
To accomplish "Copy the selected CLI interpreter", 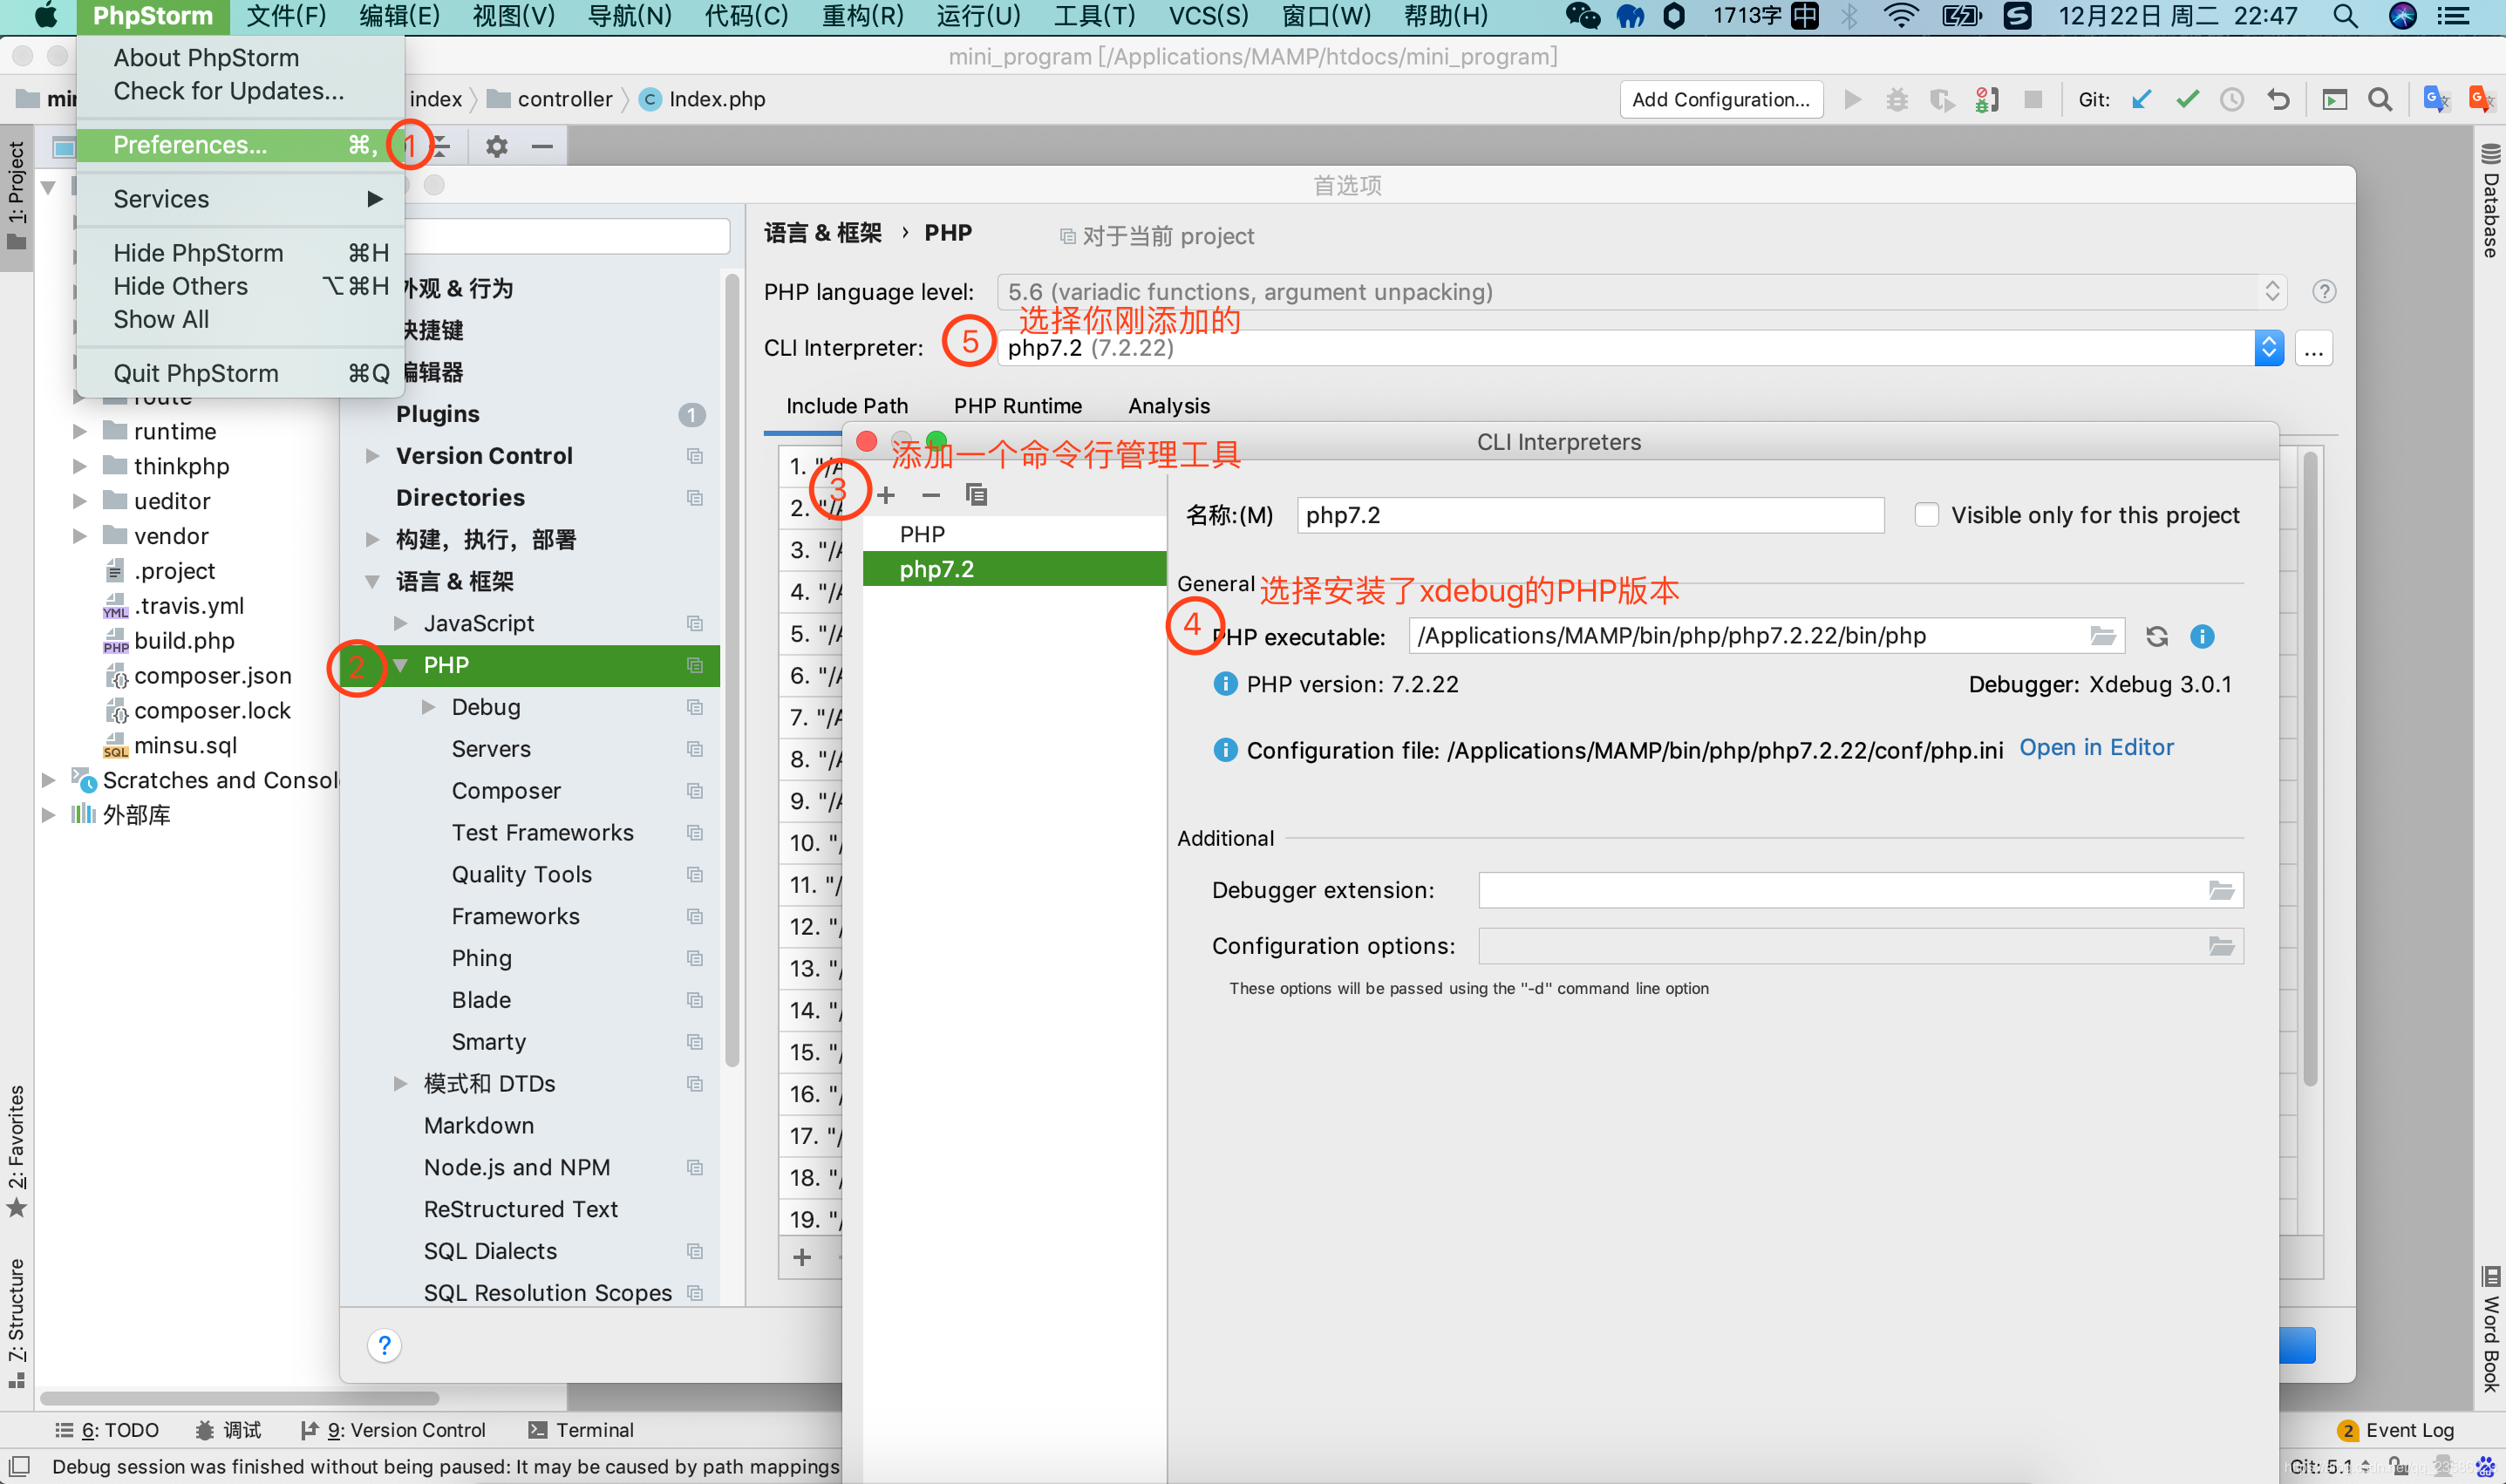I will click(976, 495).
